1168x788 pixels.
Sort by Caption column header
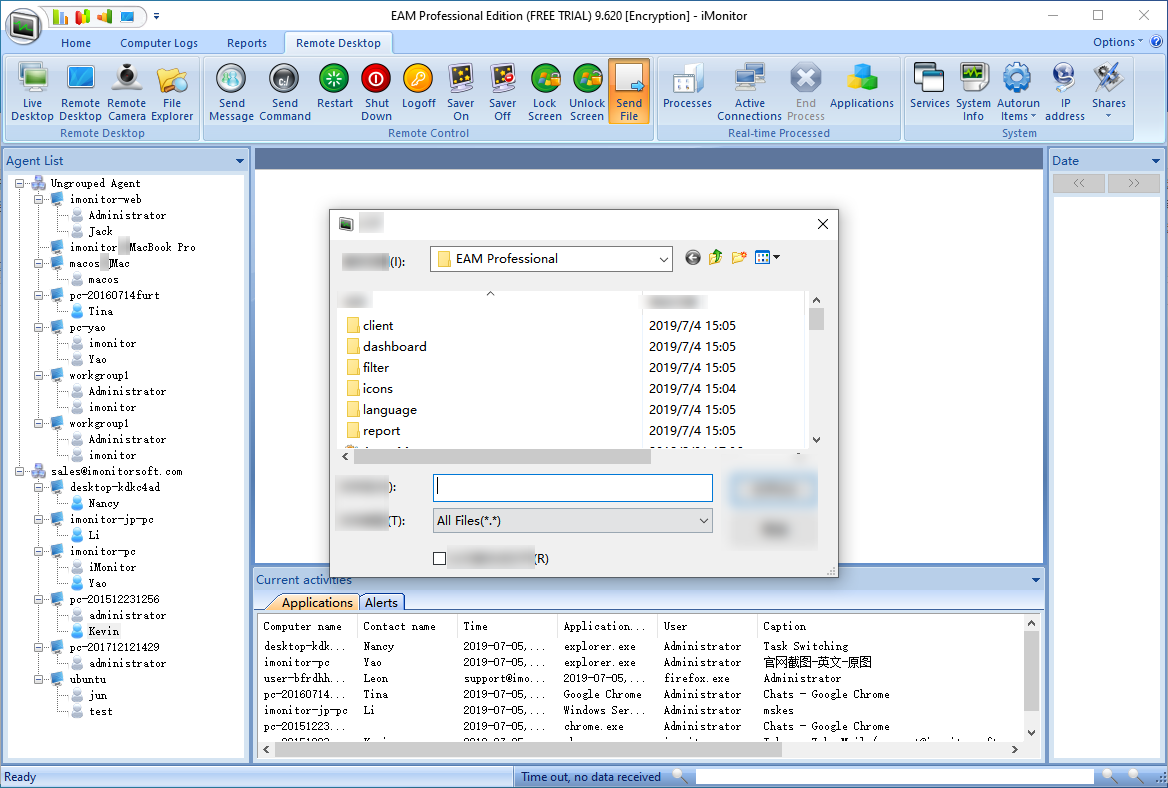click(x=890, y=626)
